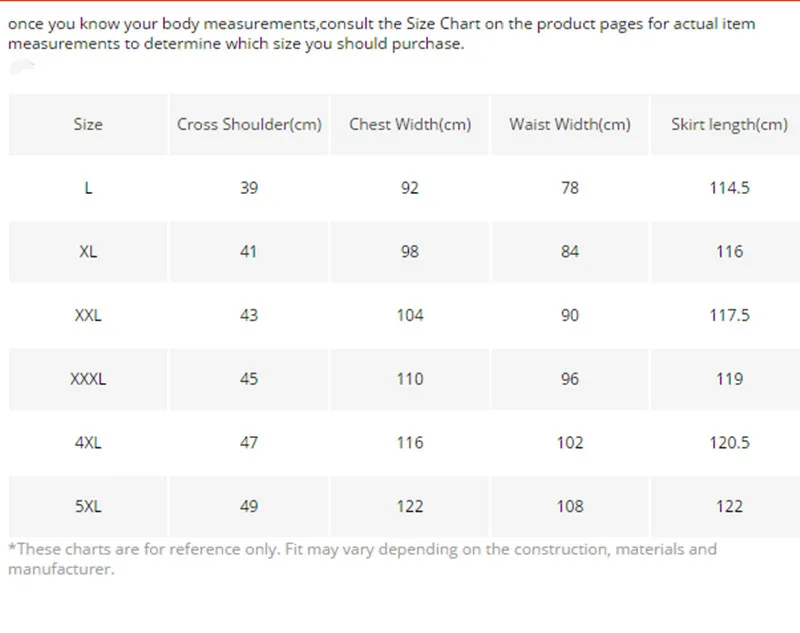The height and width of the screenshot is (633, 800).
Task: Click the Skirt length(cm) column header
Action: (729, 125)
